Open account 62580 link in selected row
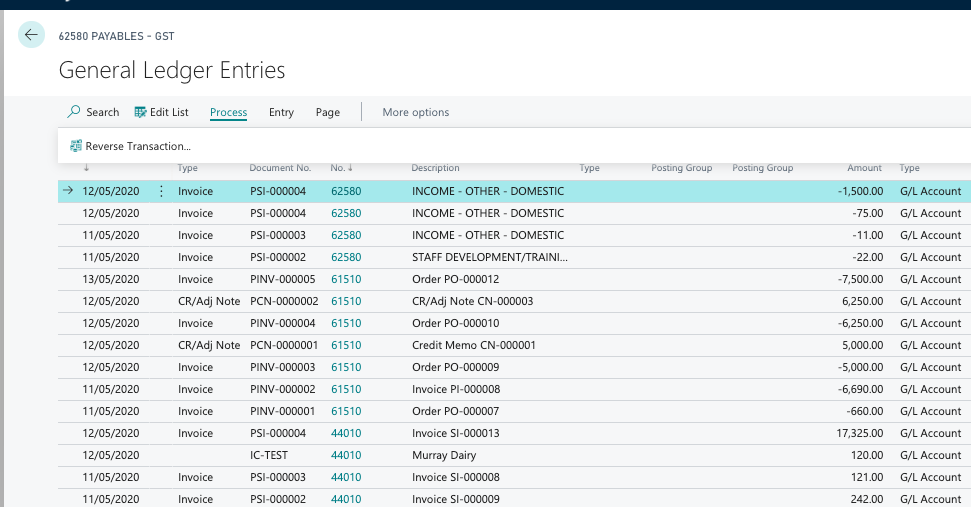971x507 pixels. (x=346, y=191)
